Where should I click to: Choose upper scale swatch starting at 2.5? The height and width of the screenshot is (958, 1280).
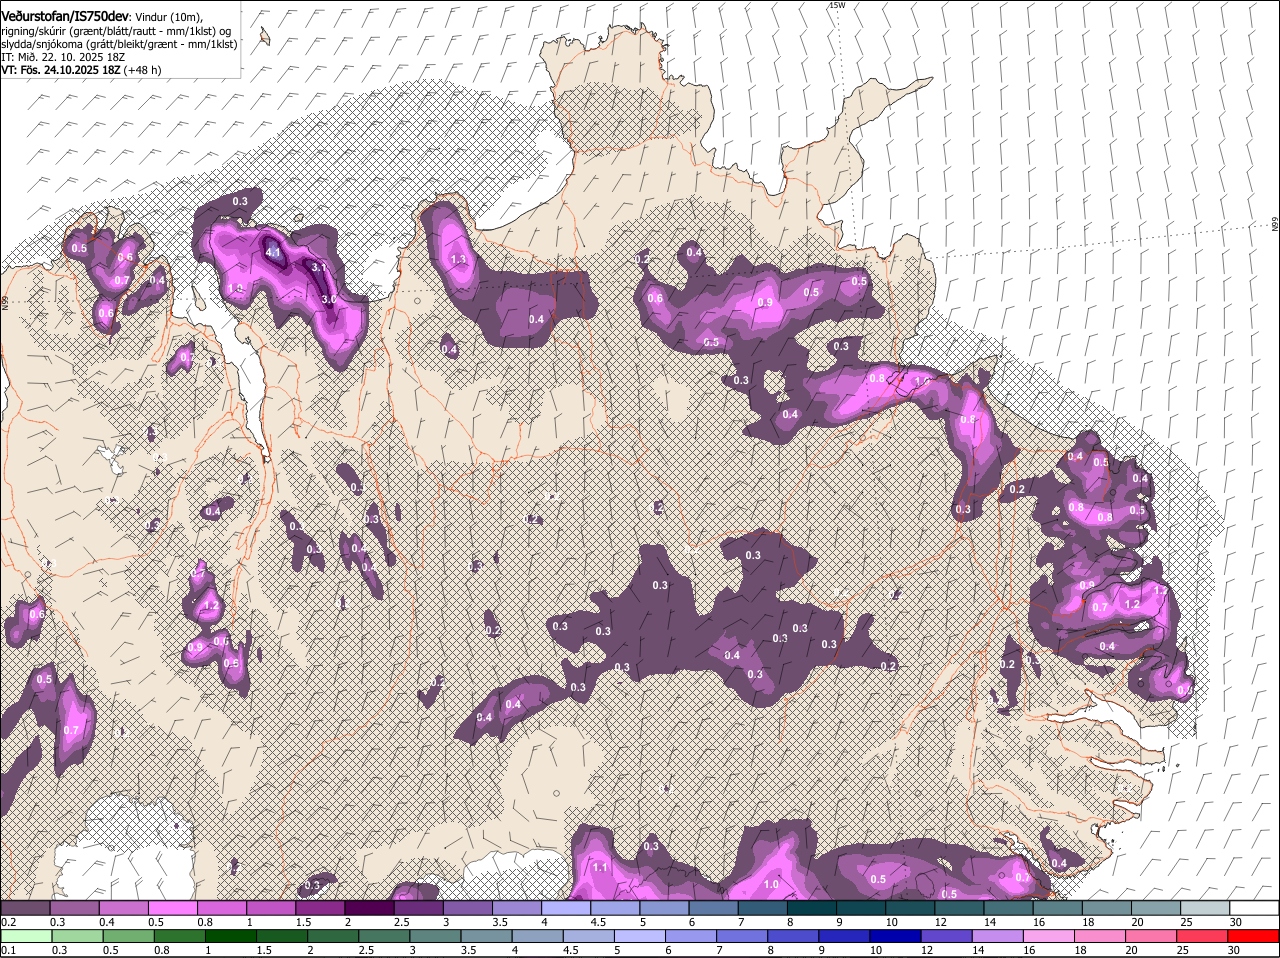point(418,908)
